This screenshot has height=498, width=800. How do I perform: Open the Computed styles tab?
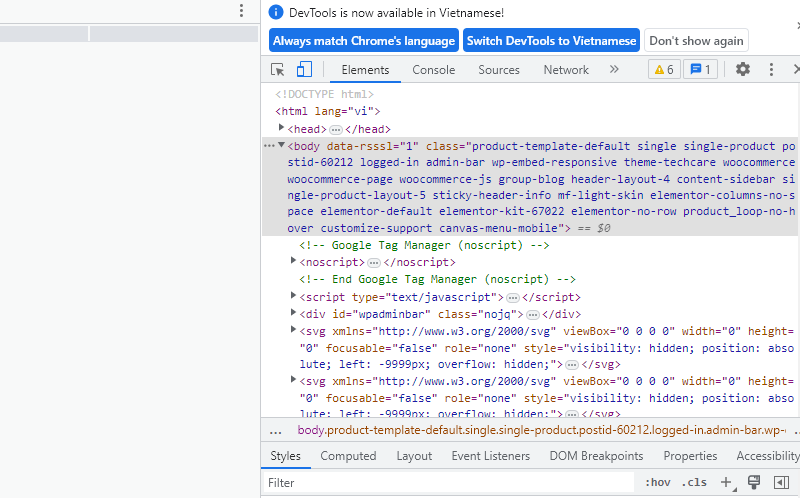[348, 456]
